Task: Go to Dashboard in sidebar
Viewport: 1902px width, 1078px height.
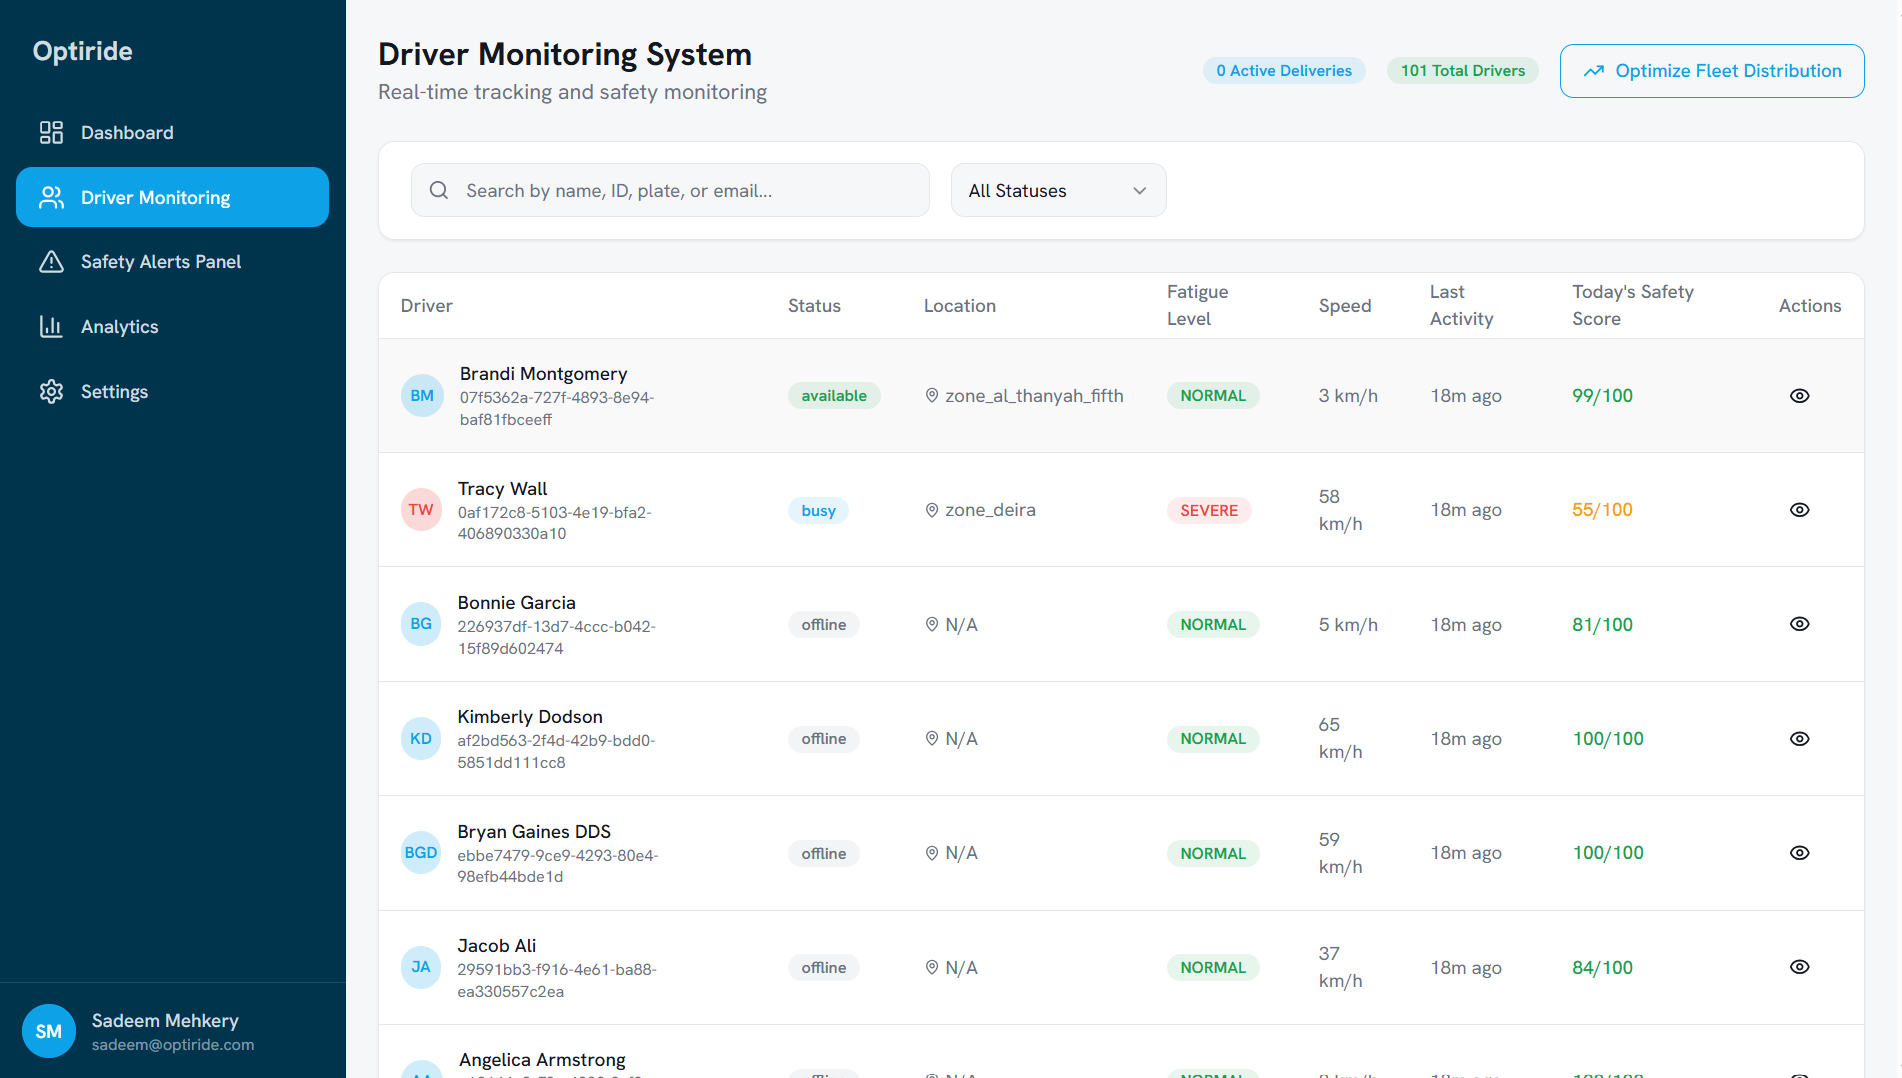Action: [x=172, y=132]
